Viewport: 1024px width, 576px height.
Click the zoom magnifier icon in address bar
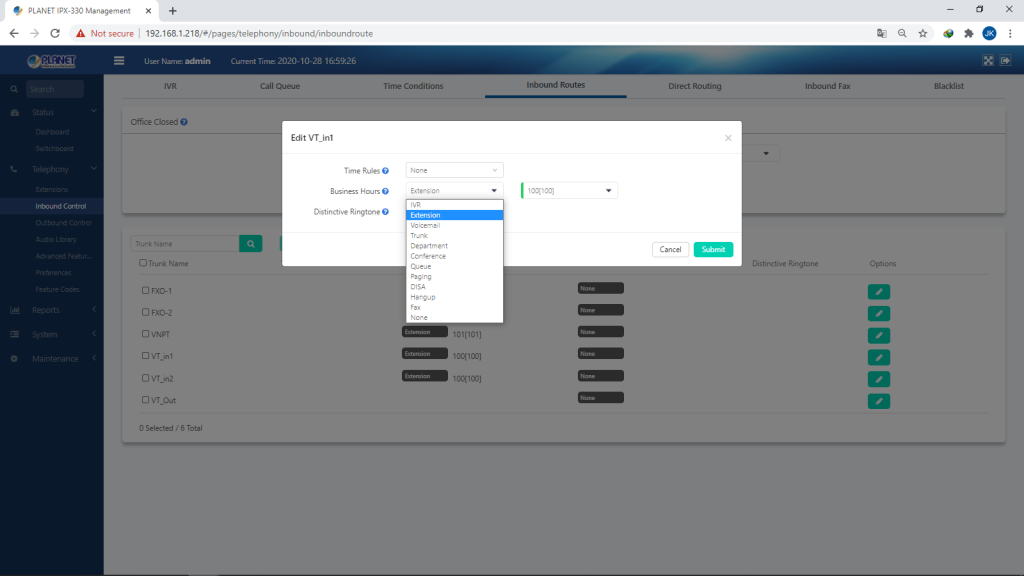coord(902,33)
